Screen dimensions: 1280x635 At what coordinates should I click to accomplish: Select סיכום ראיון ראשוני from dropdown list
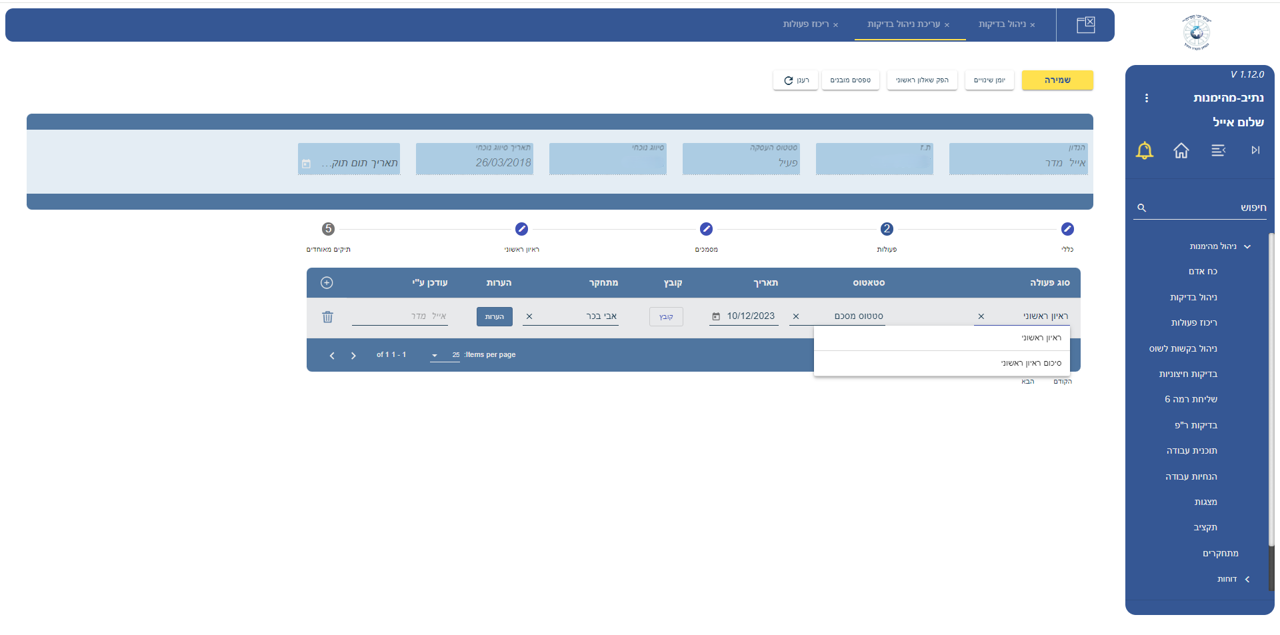pos(1031,363)
